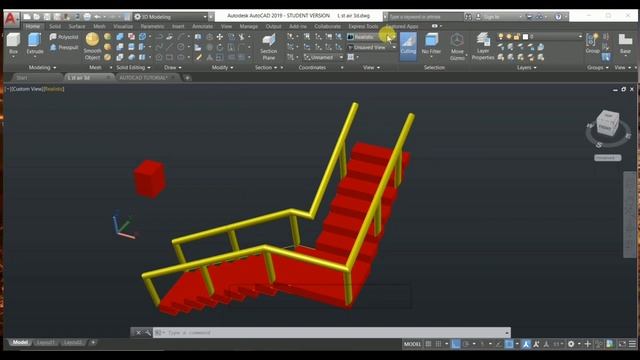Open the status bar customization menu icon

click(x=632, y=344)
